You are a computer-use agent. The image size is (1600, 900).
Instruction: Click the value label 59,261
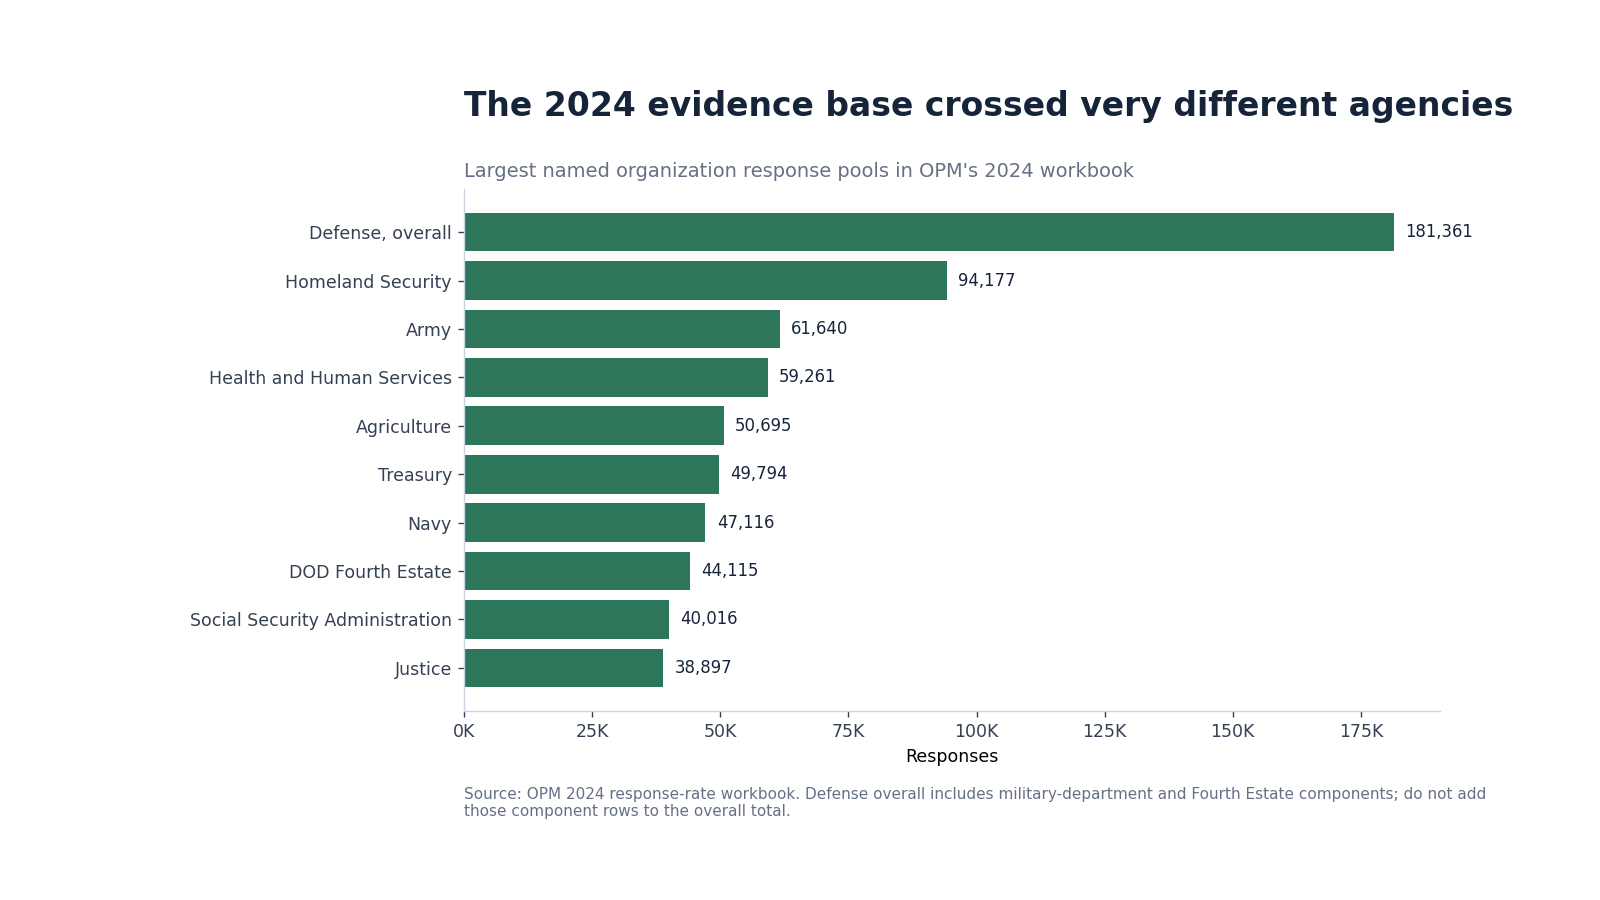click(807, 377)
